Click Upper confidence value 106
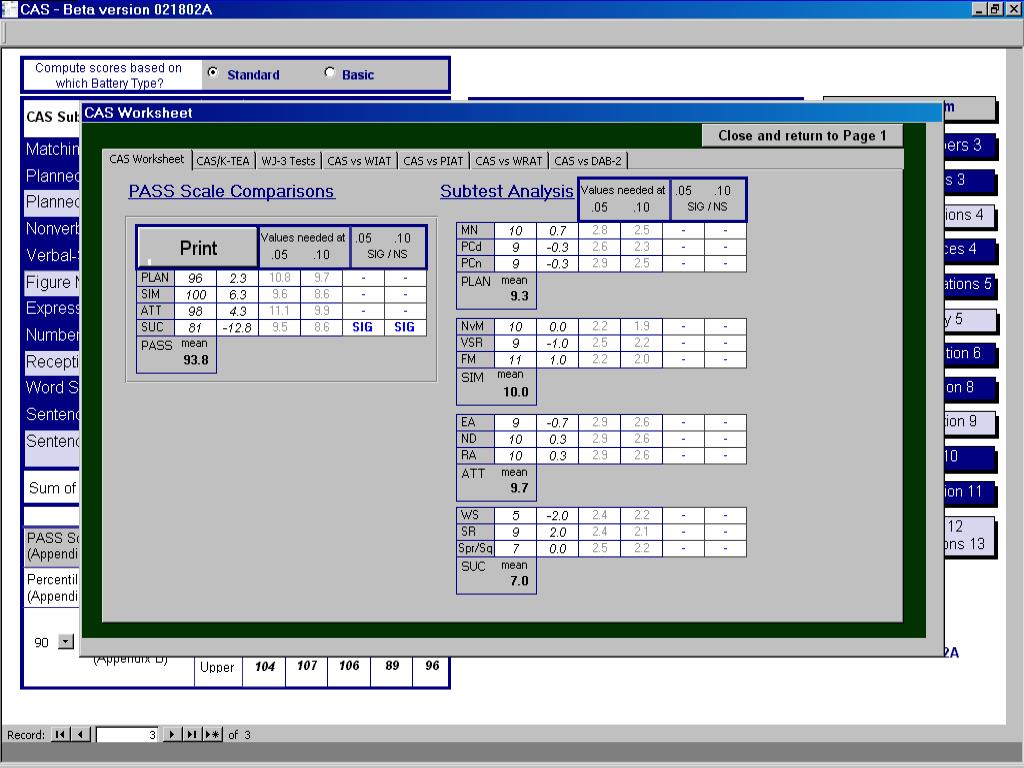1024x768 pixels. coord(349,665)
